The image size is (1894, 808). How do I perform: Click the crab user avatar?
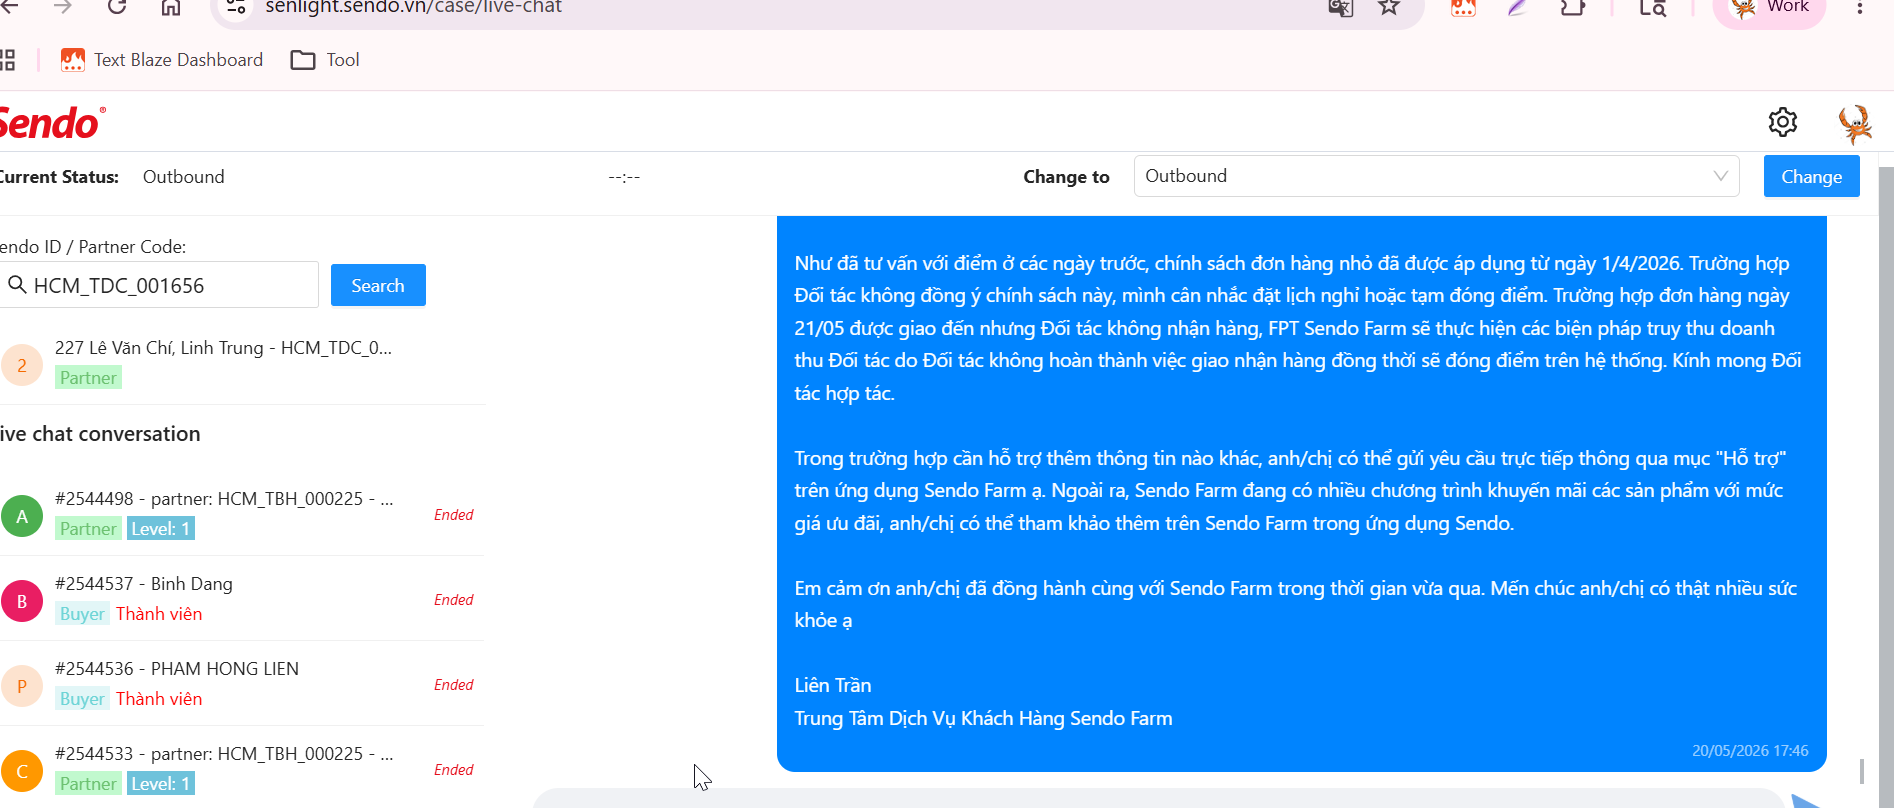point(1855,124)
